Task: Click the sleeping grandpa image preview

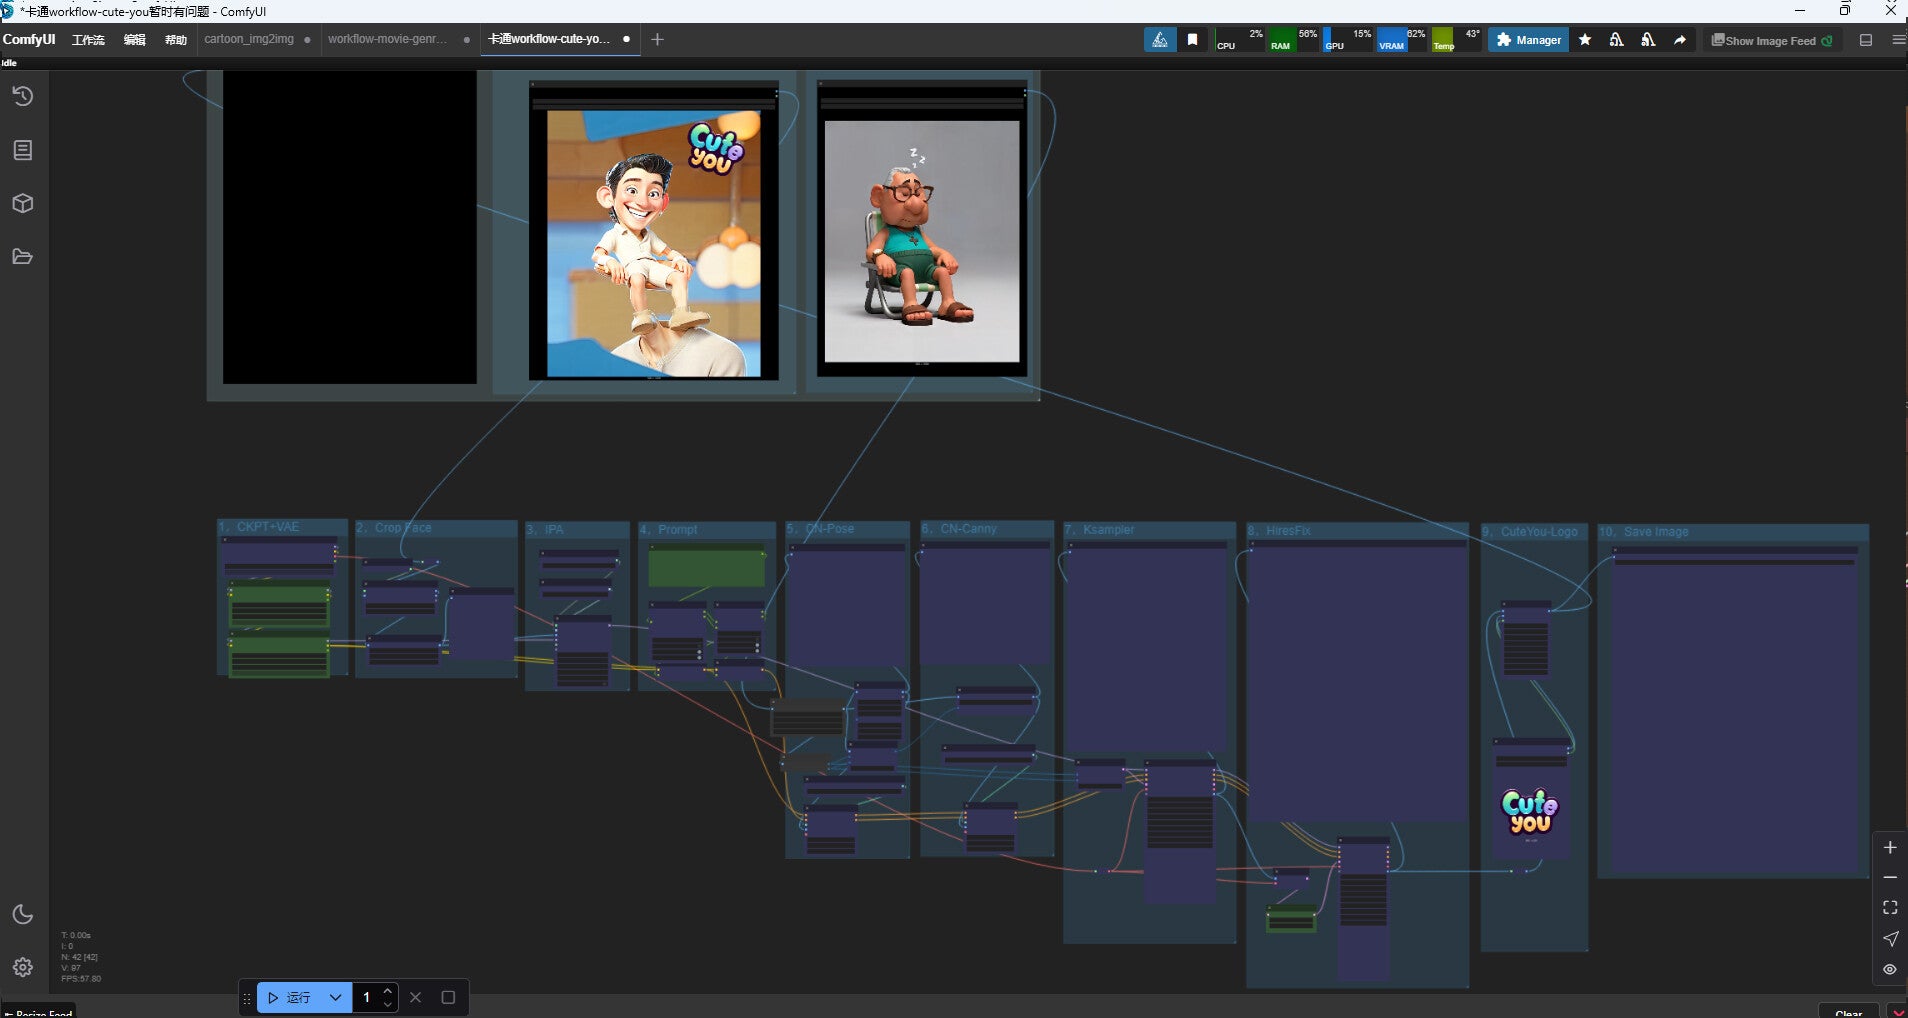Action: tap(921, 241)
